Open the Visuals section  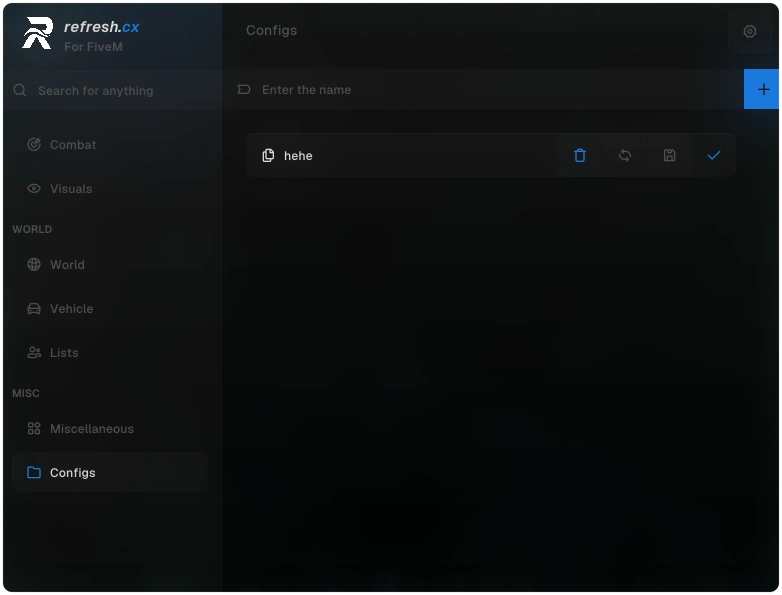point(110,189)
